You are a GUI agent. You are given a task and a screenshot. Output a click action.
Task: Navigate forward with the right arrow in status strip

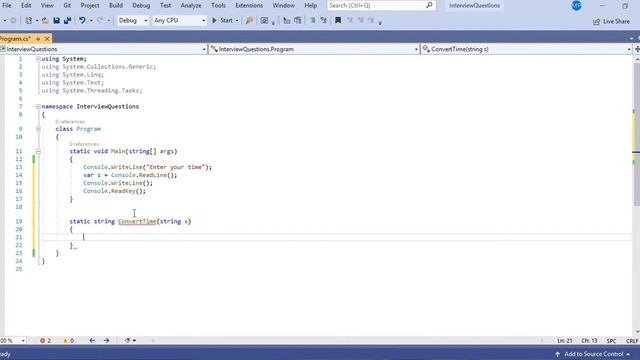click(x=106, y=340)
